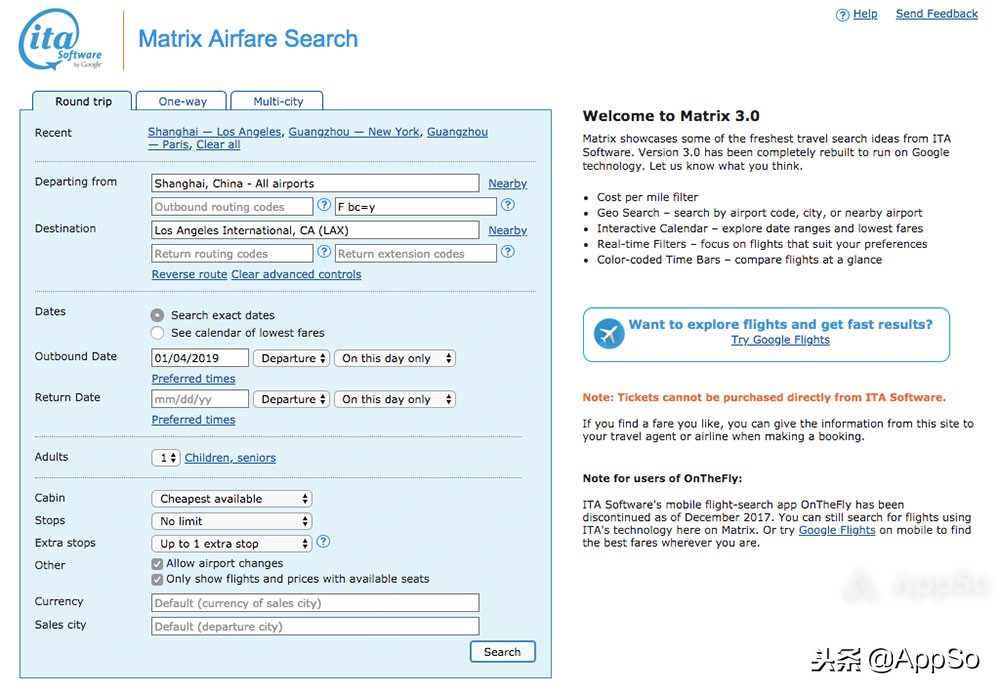The height and width of the screenshot is (693, 1000).
Task: Open Preferred times under Return Date
Action: 193,419
